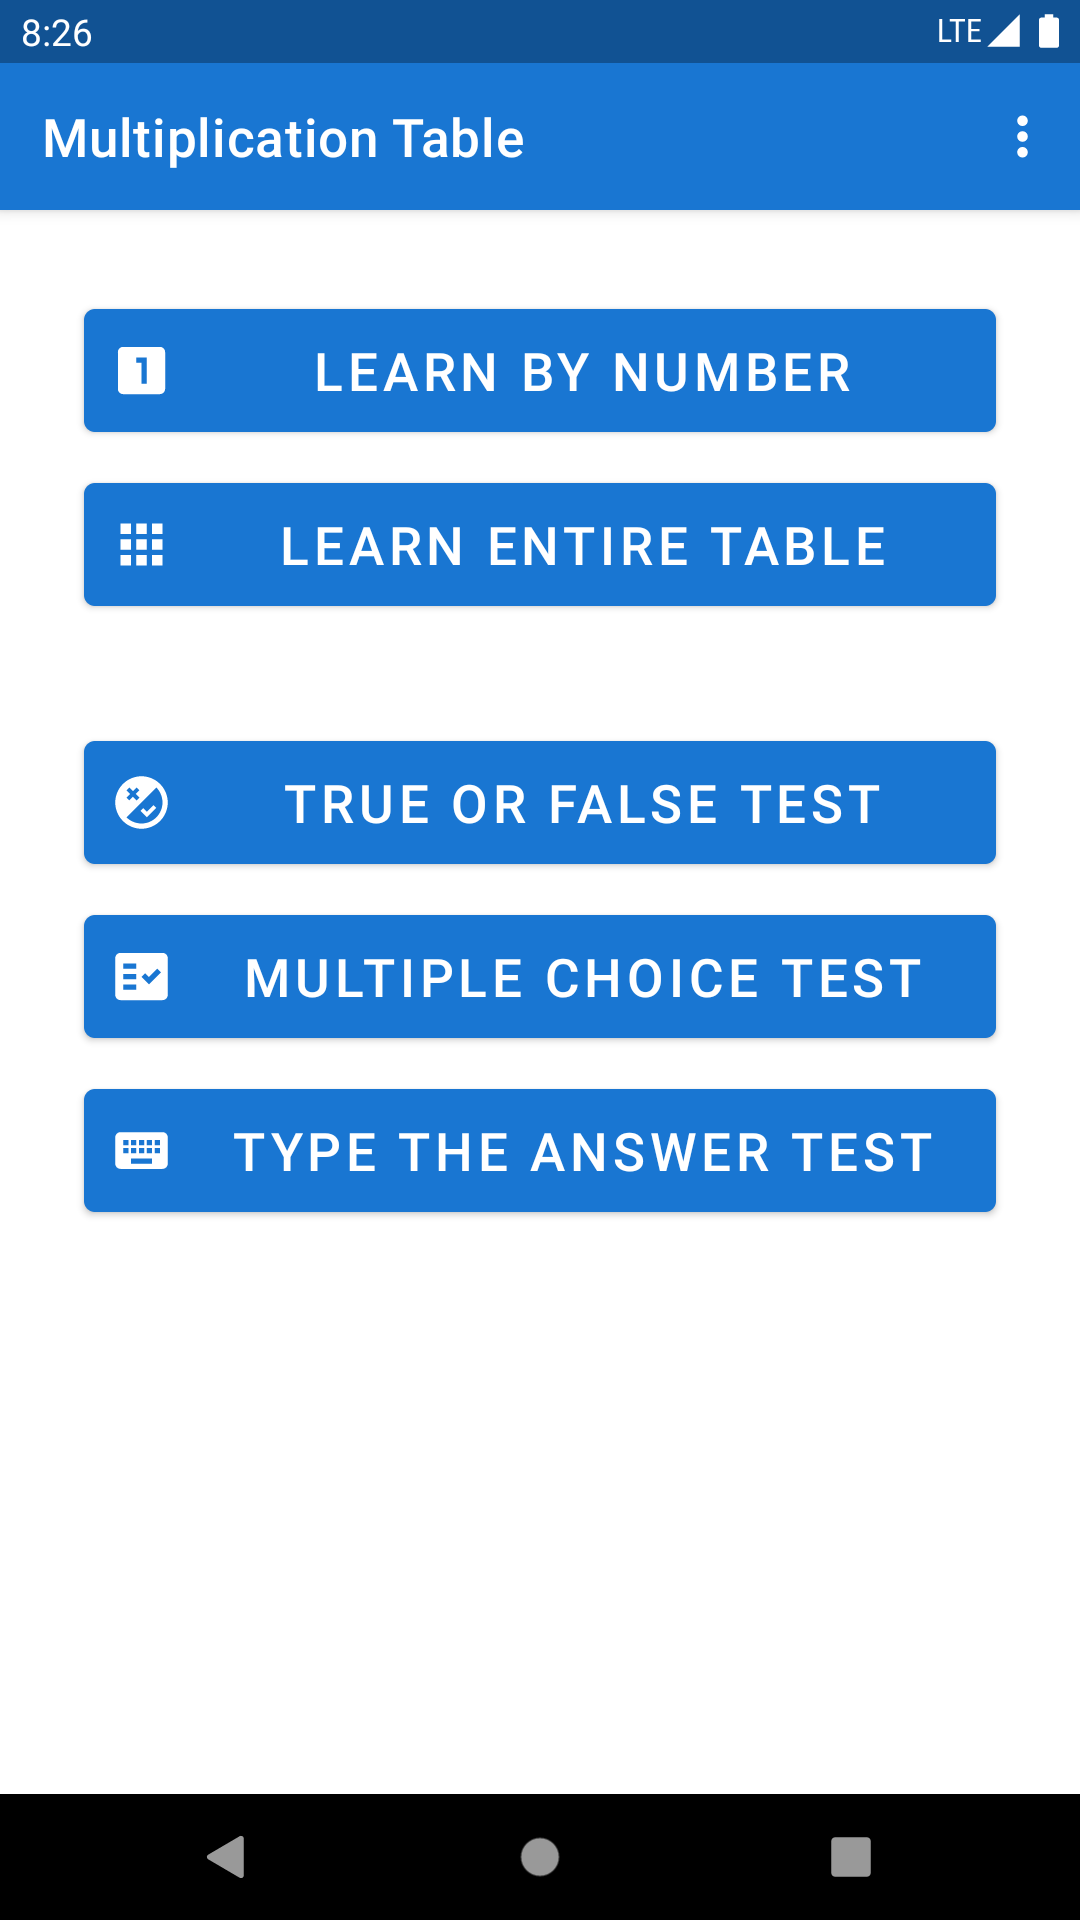This screenshot has height=1920, width=1080.
Task: Open the three-dot overflow menu
Action: (x=1022, y=137)
